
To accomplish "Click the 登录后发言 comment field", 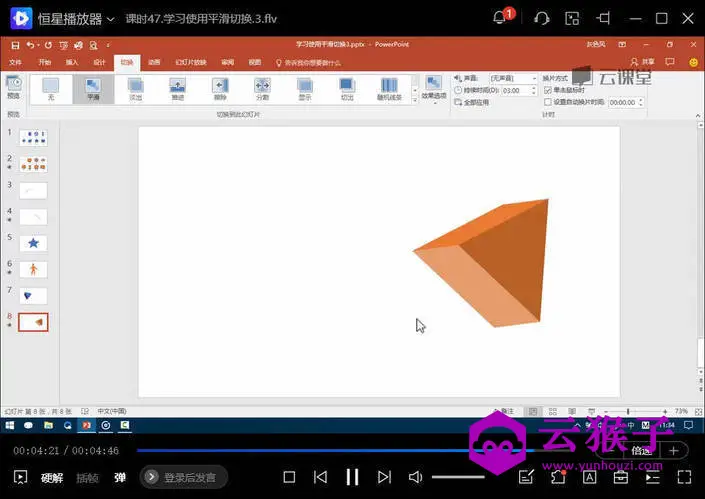I will click(x=184, y=477).
